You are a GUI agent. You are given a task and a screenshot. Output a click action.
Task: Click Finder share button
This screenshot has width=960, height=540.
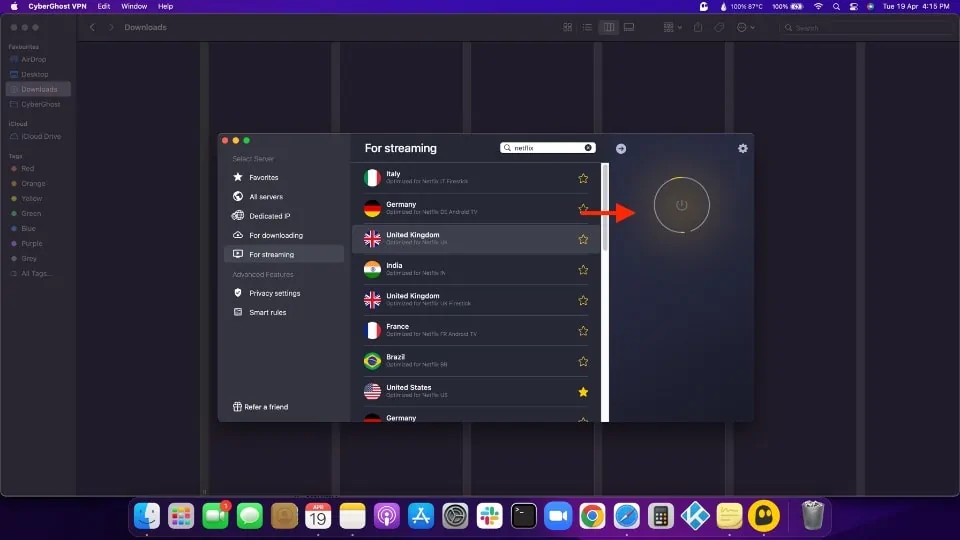pyautogui.click(x=698, y=27)
